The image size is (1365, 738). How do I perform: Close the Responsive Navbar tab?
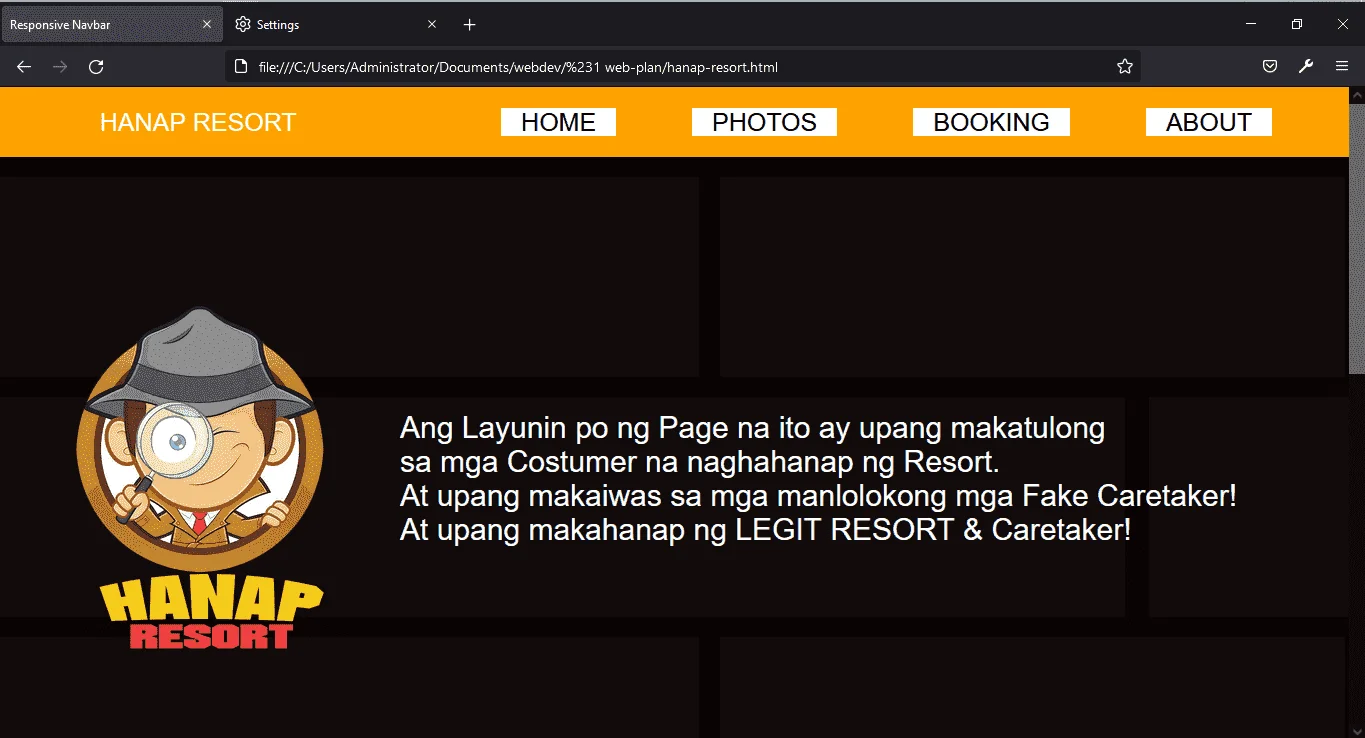point(207,24)
